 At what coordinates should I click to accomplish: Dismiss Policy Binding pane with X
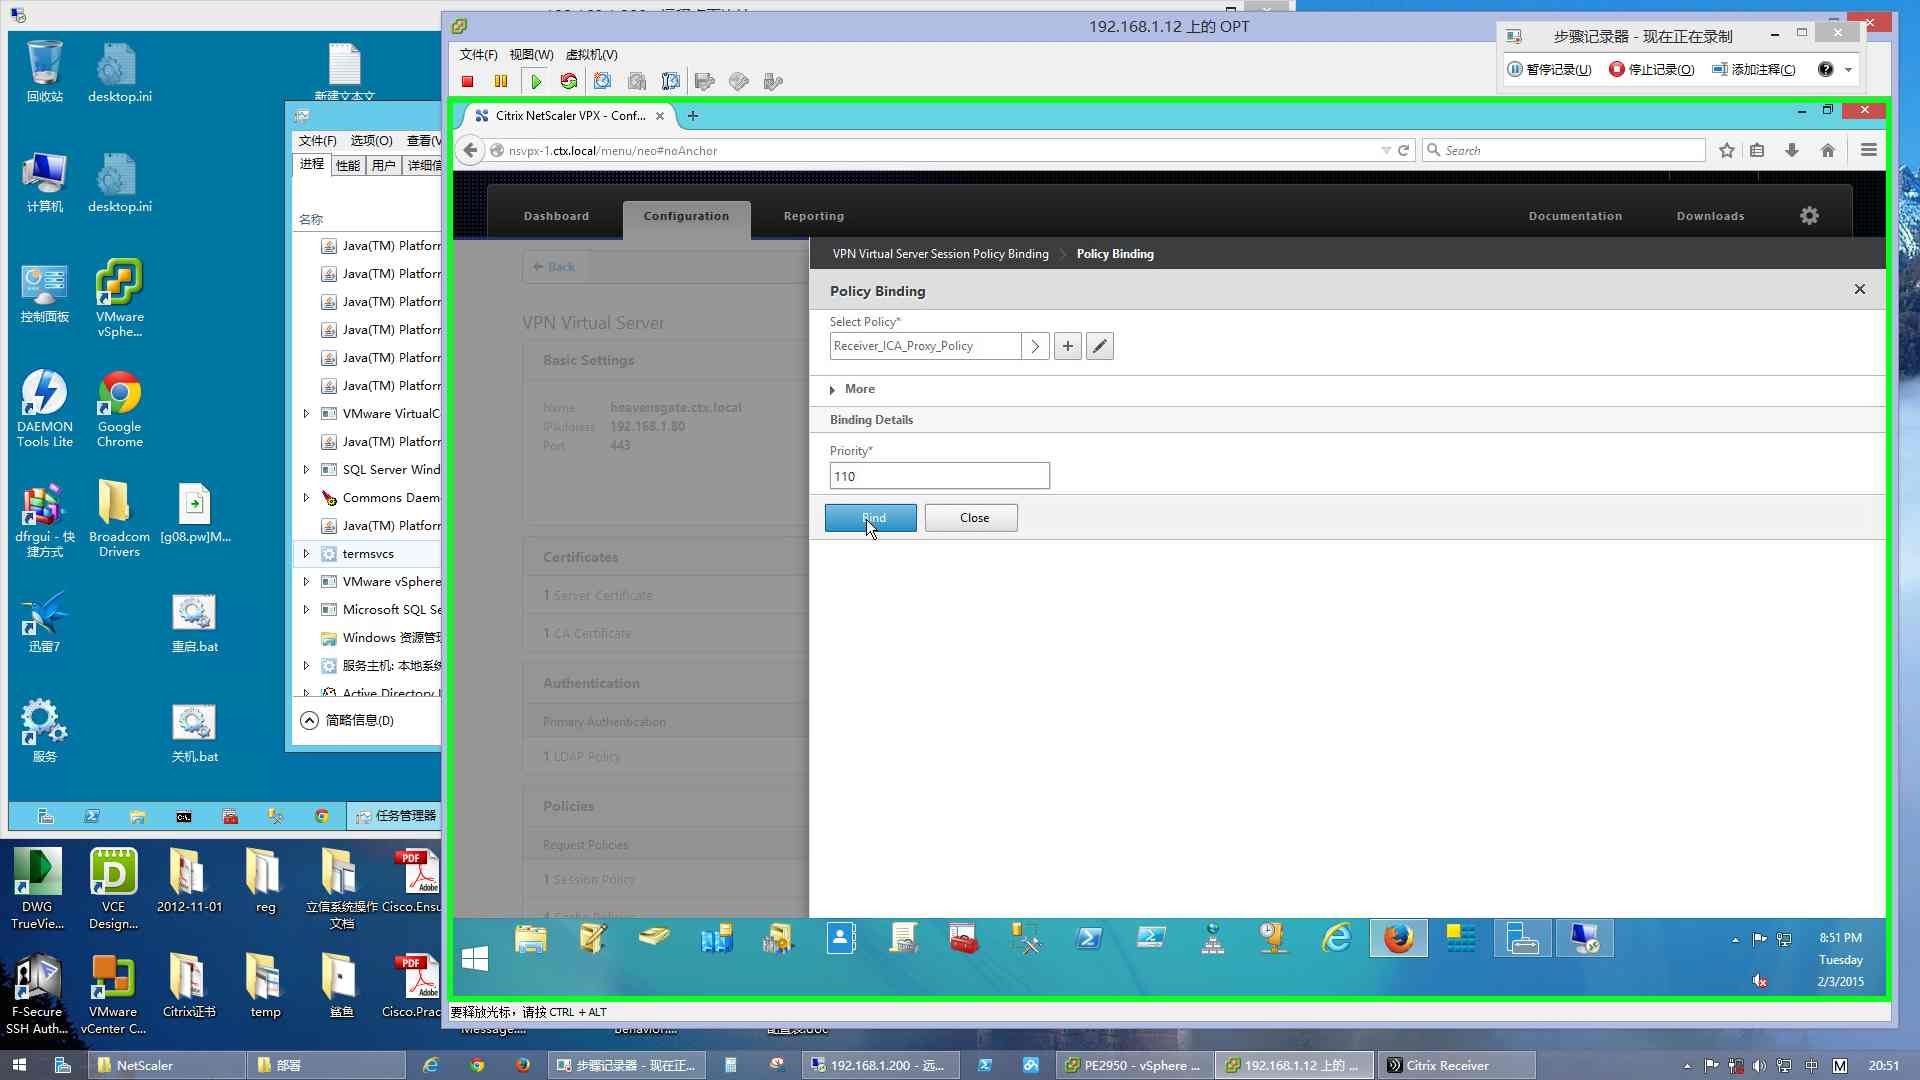tap(1860, 290)
